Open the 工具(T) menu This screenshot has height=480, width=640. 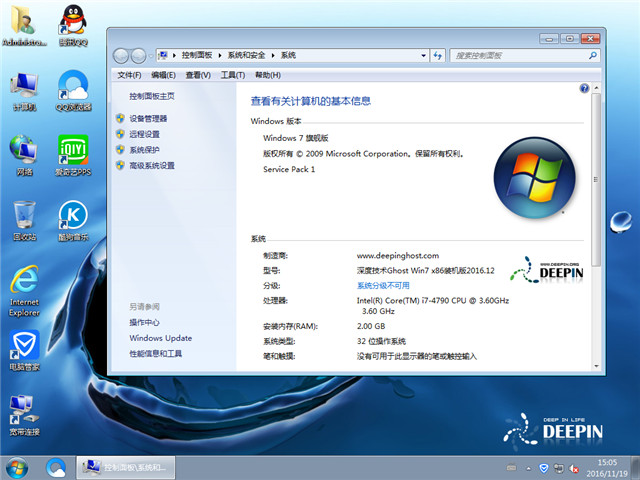(x=233, y=75)
